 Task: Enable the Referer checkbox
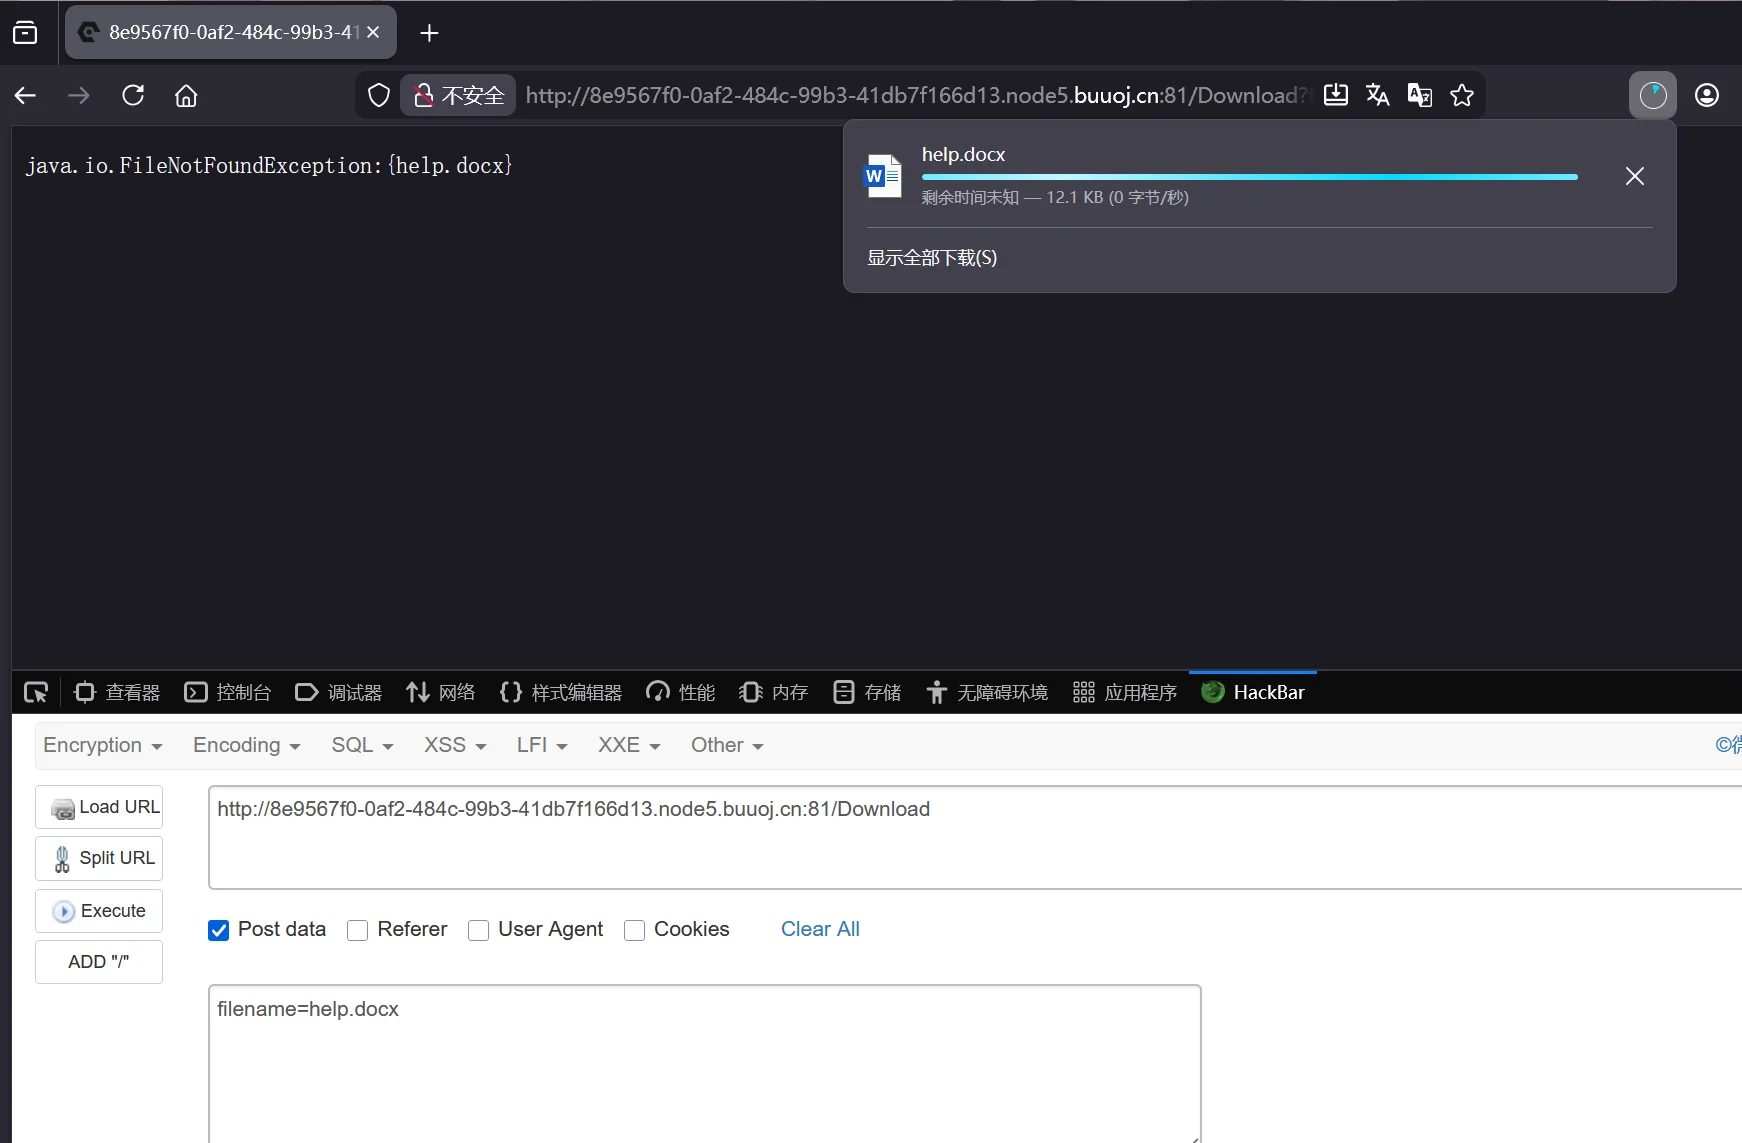click(357, 930)
